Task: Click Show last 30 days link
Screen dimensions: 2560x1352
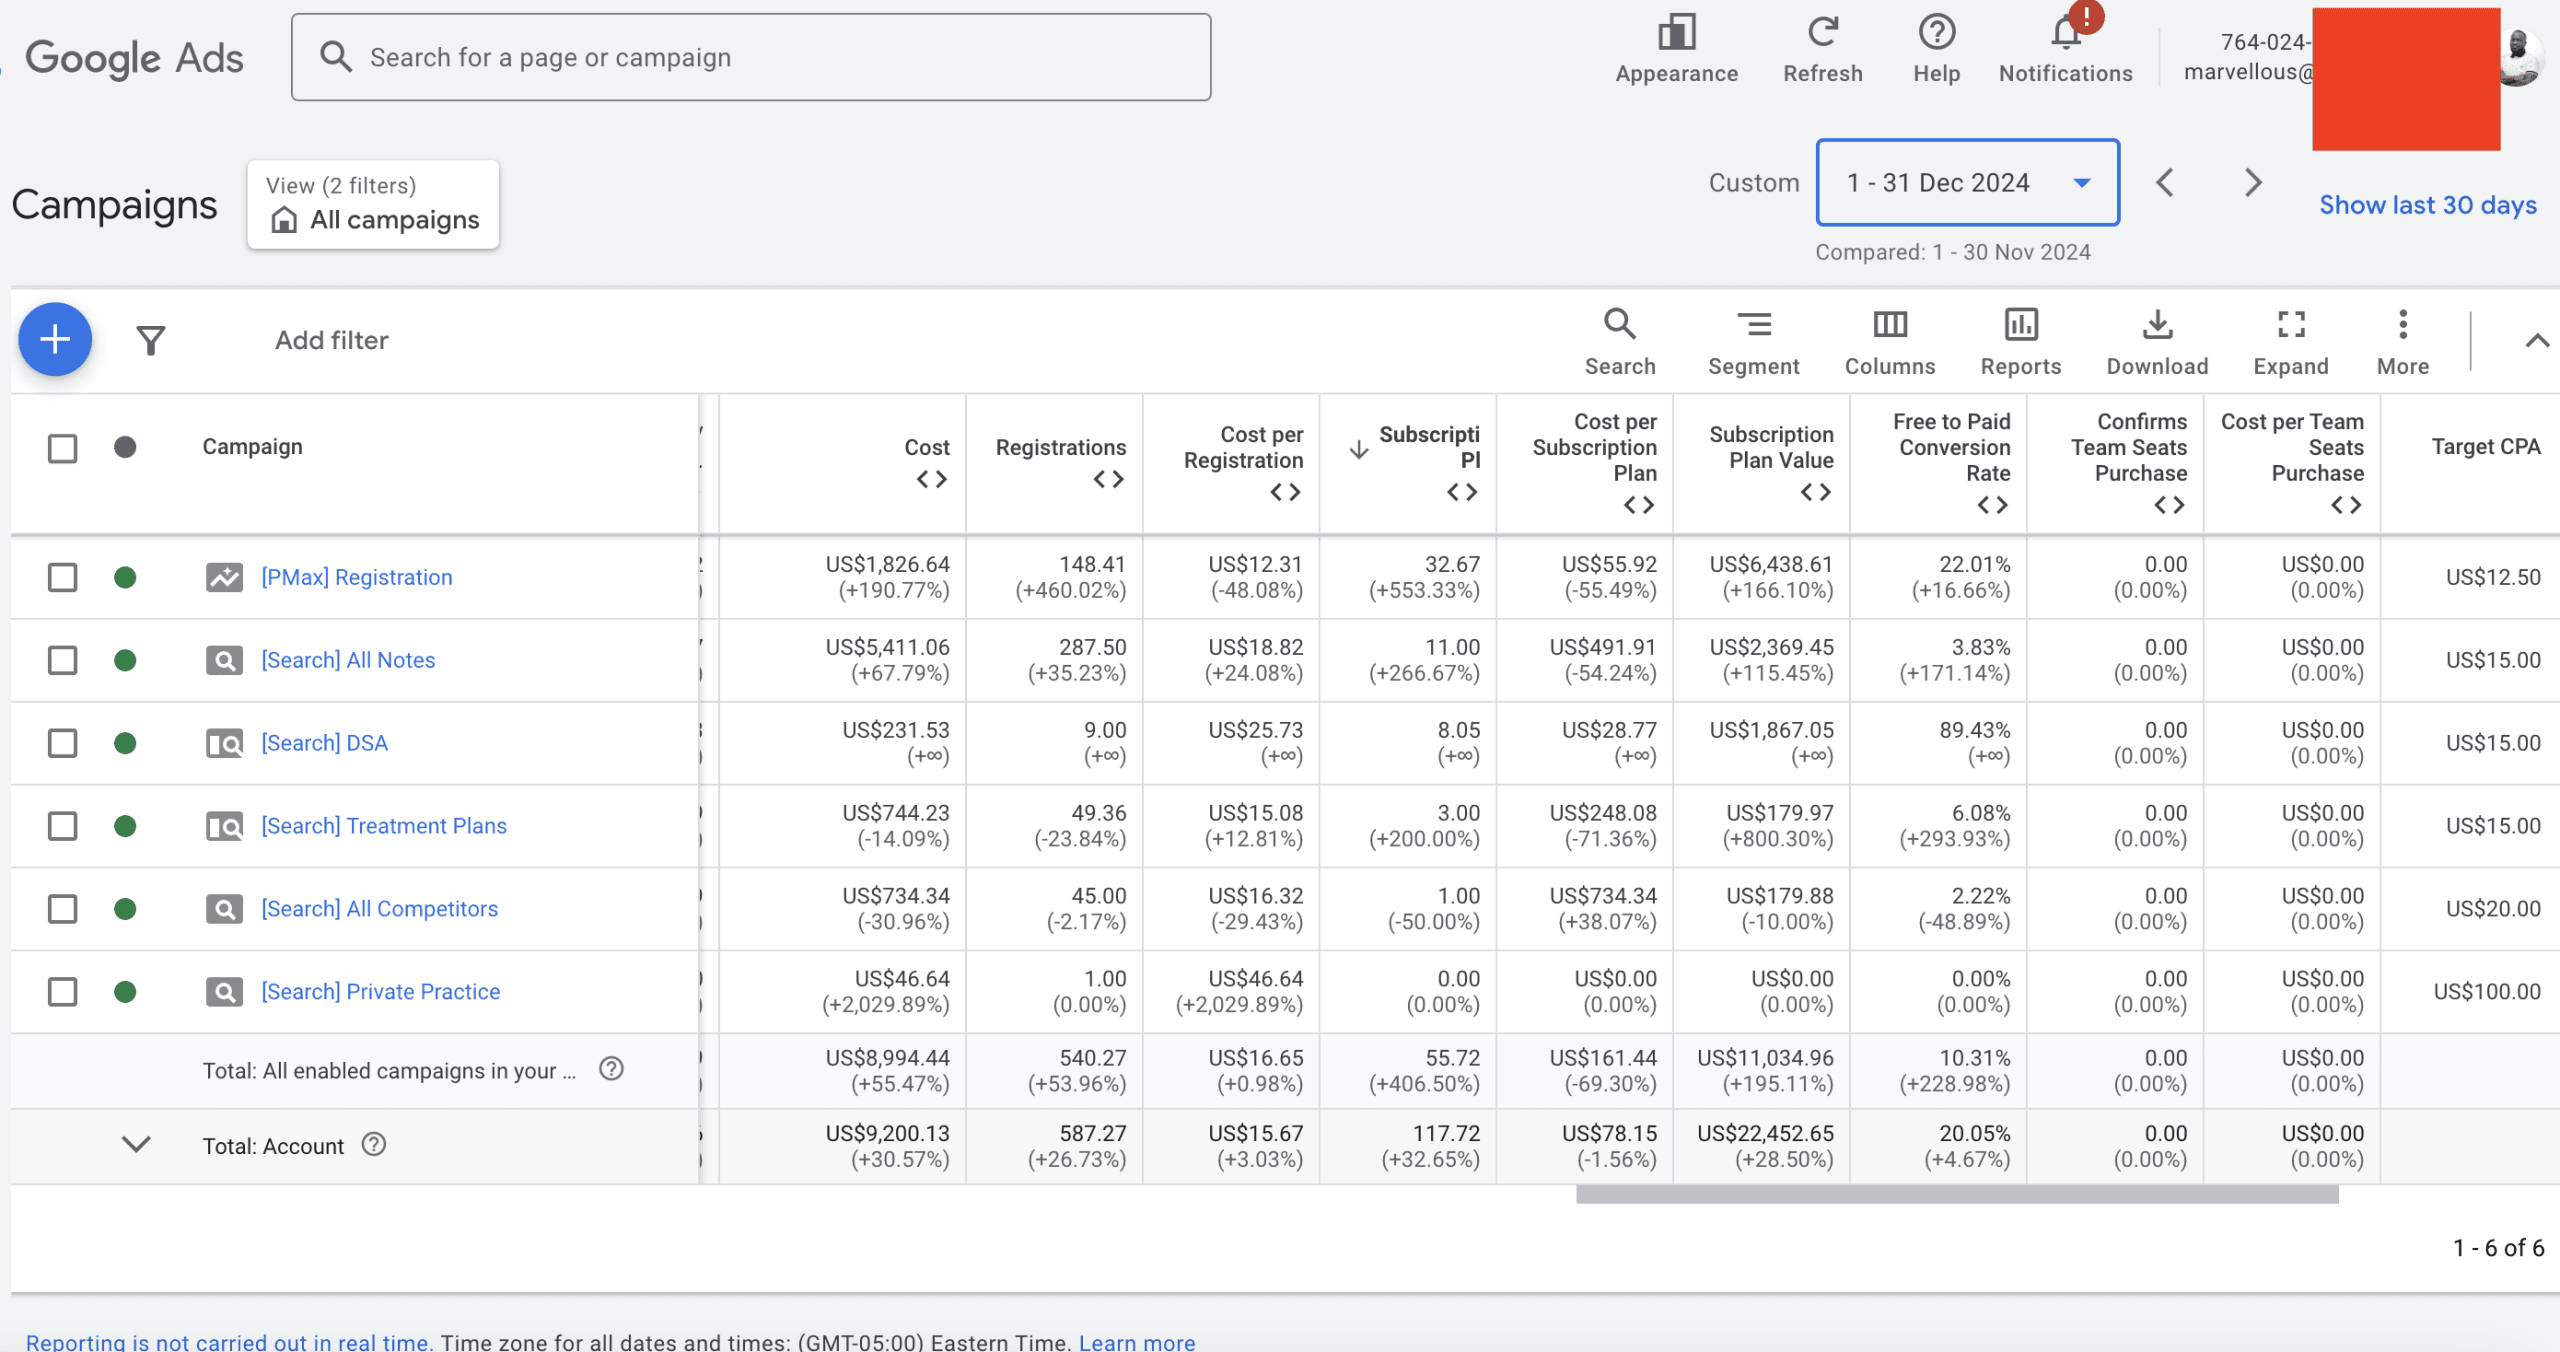Action: coord(2428,205)
